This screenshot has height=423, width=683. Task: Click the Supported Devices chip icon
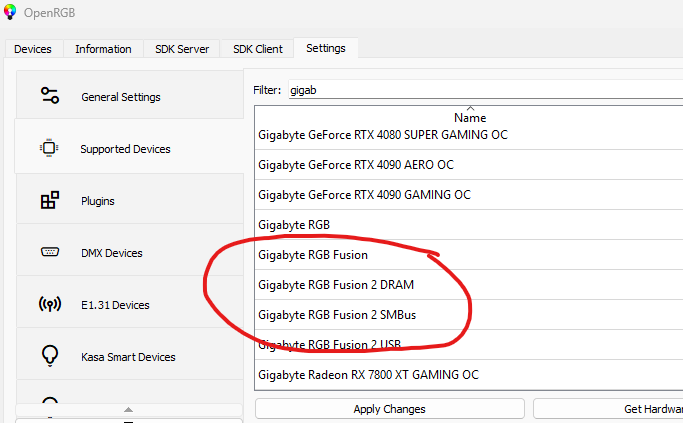[49, 148]
